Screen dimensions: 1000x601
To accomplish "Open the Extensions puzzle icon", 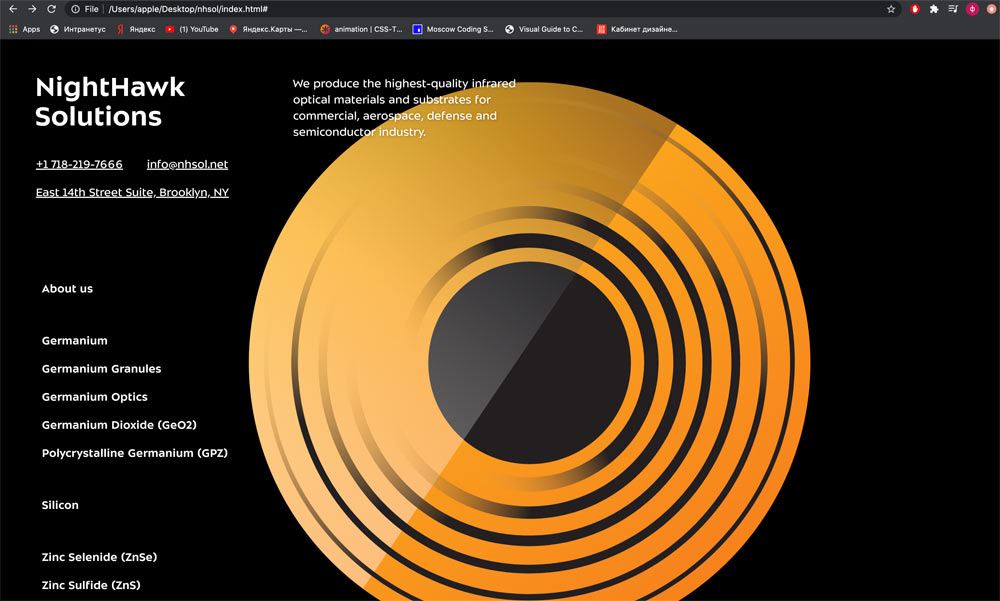I will point(934,9).
